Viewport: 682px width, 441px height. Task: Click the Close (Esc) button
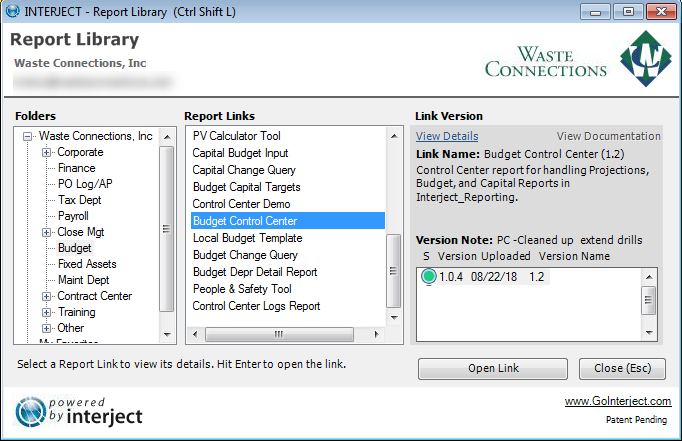tap(622, 369)
